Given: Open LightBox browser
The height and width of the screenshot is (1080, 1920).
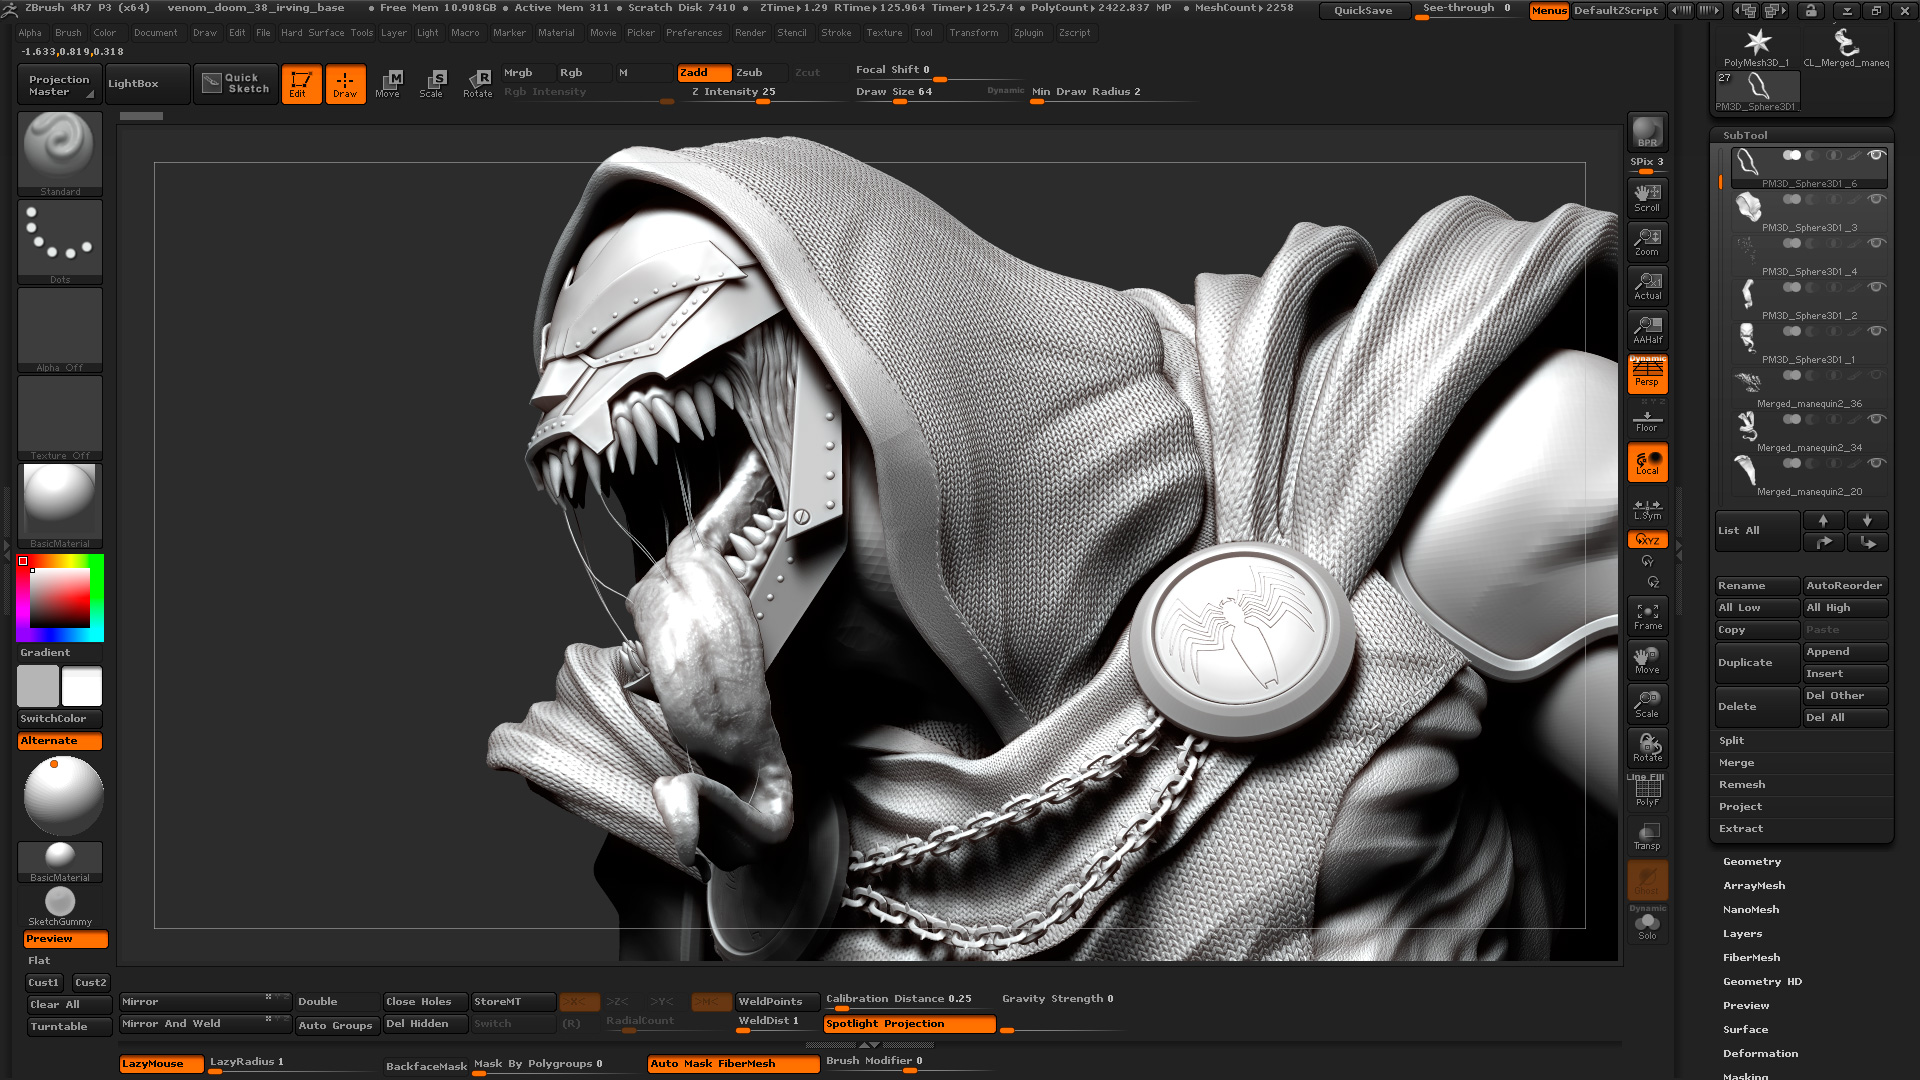Looking at the screenshot, I should coord(147,84).
